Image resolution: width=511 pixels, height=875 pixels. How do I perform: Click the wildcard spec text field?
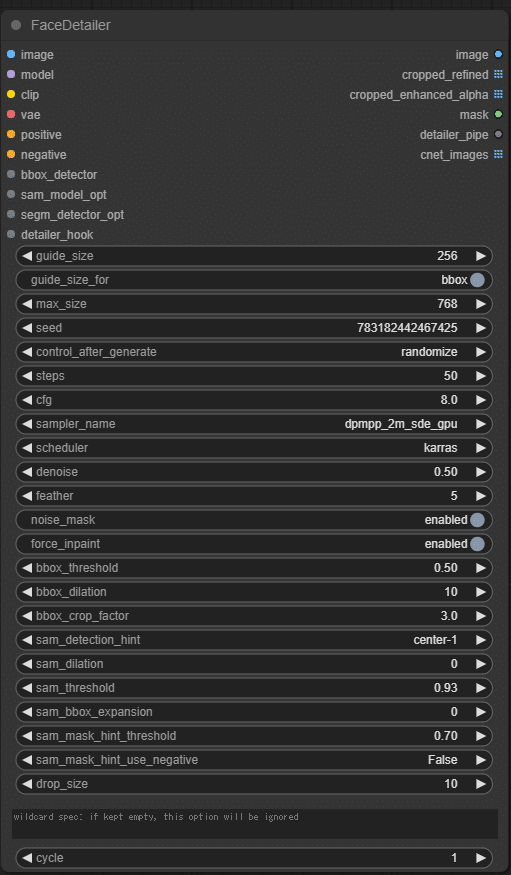coord(255,824)
